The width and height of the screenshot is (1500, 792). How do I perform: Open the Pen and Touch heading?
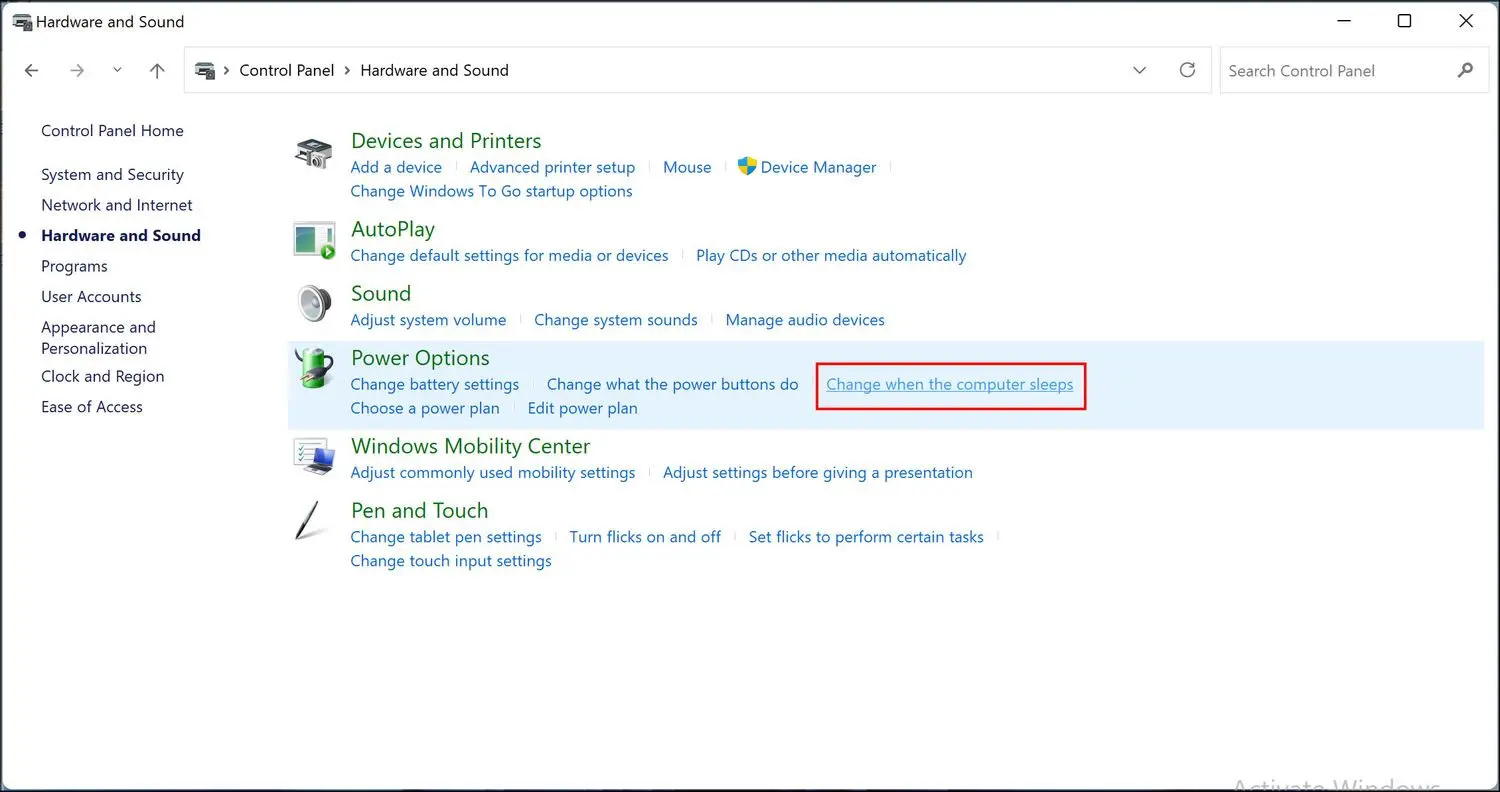(419, 511)
